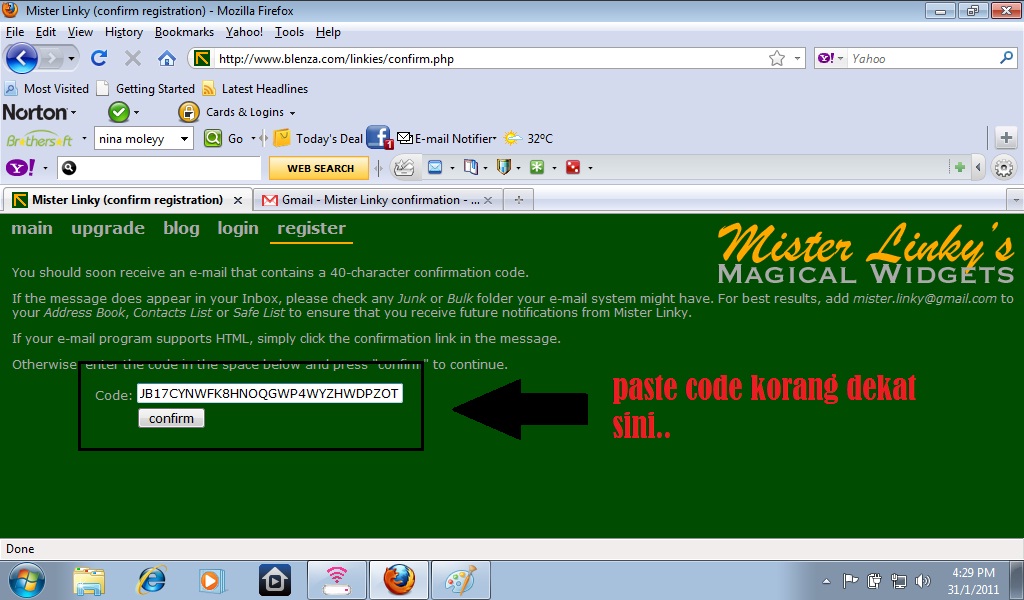
Task: Add a toolbar button with green plus
Action: [x=959, y=168]
